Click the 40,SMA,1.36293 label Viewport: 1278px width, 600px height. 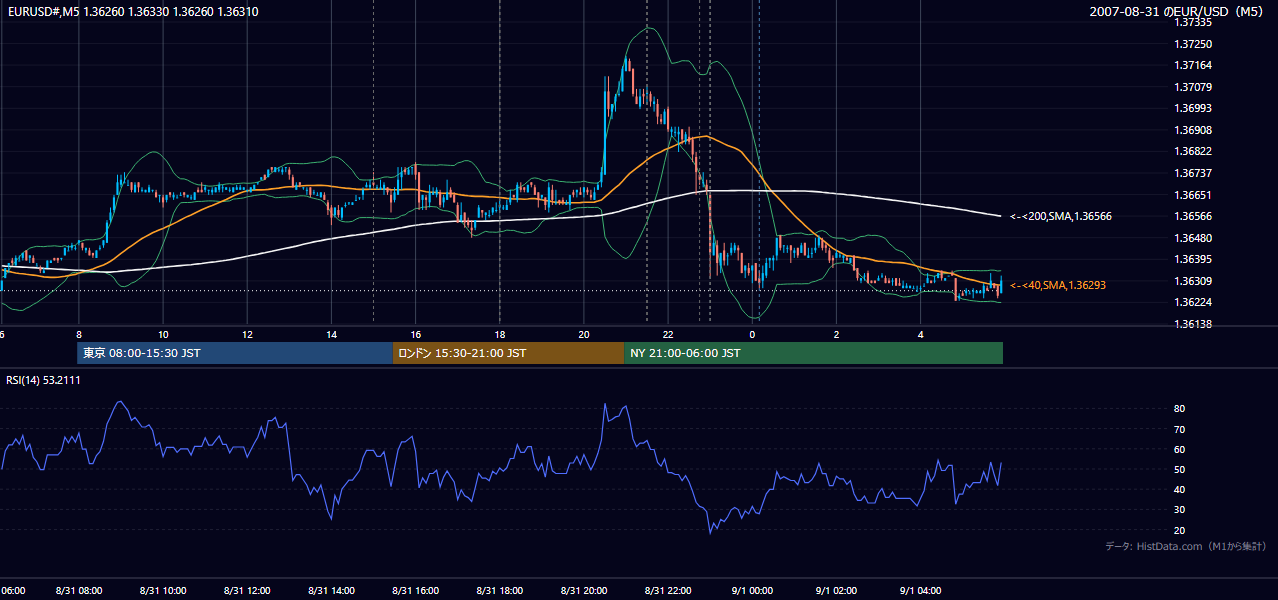tap(1057, 285)
